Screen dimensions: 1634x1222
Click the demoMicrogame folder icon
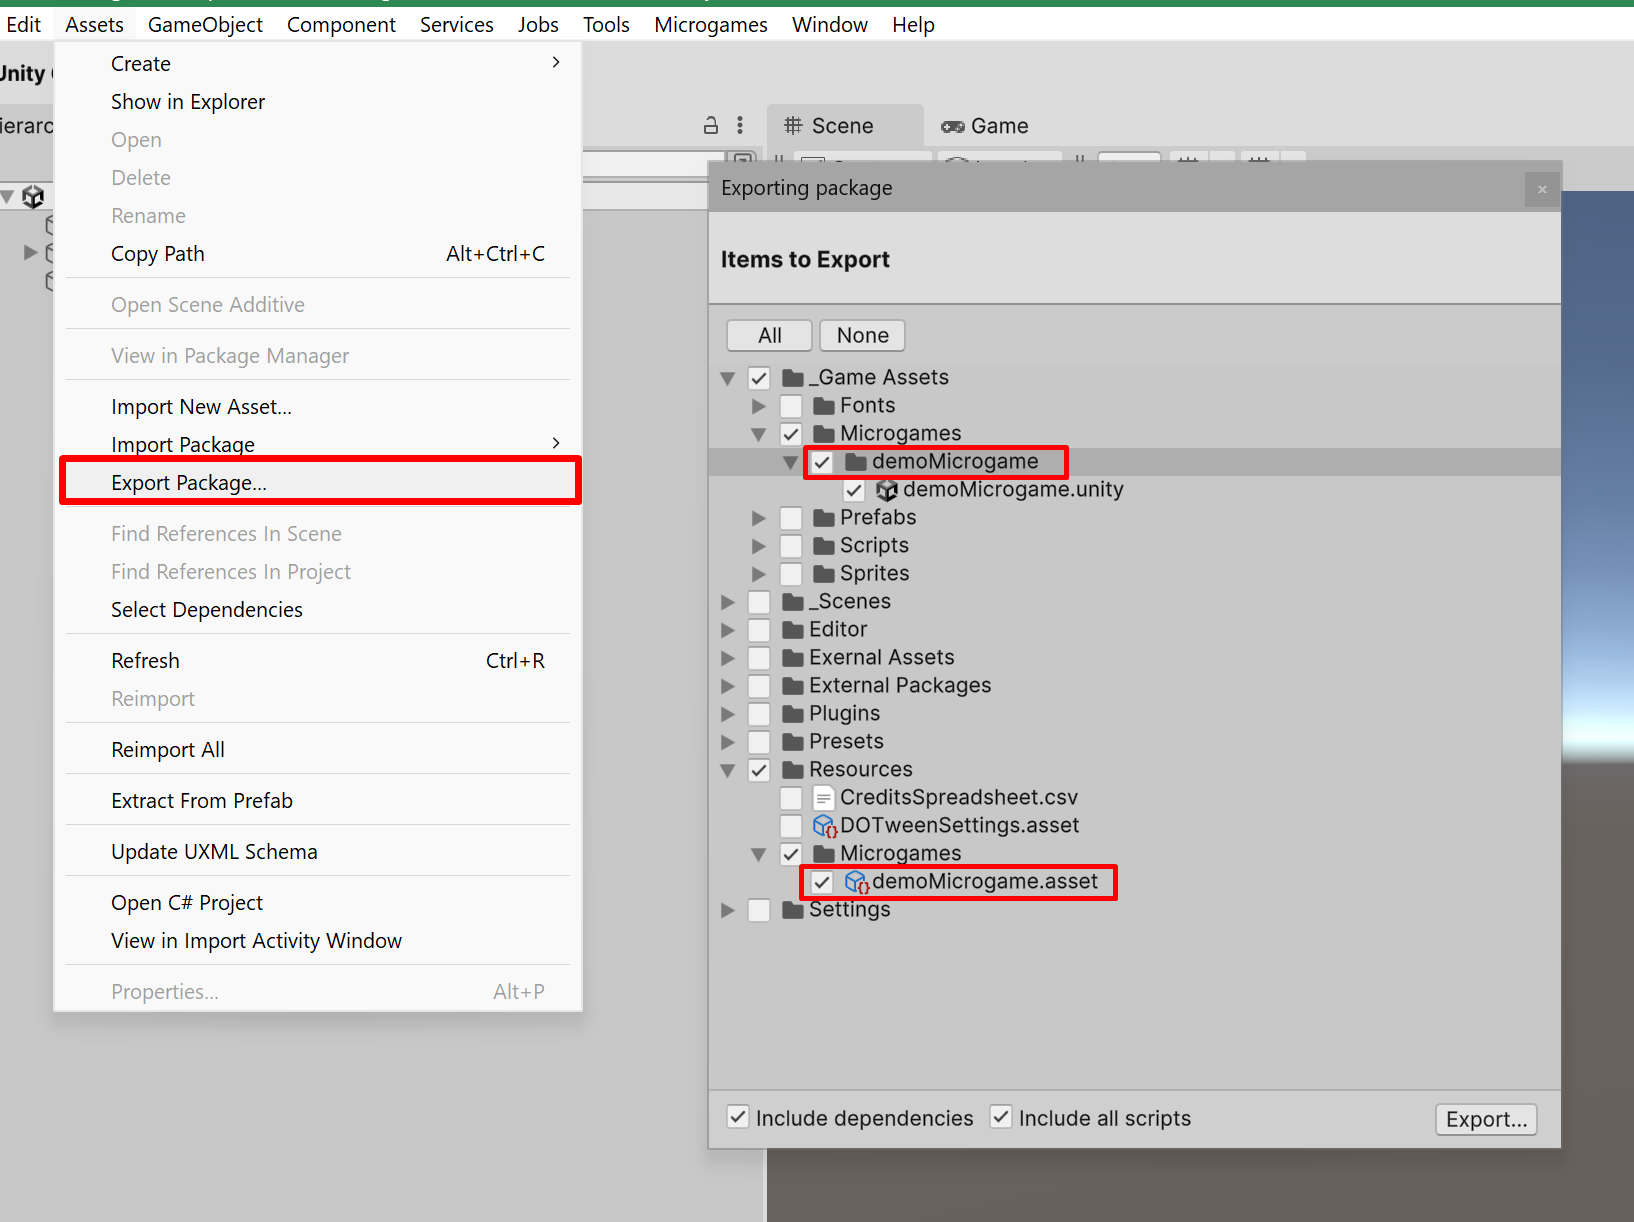pyautogui.click(x=855, y=462)
